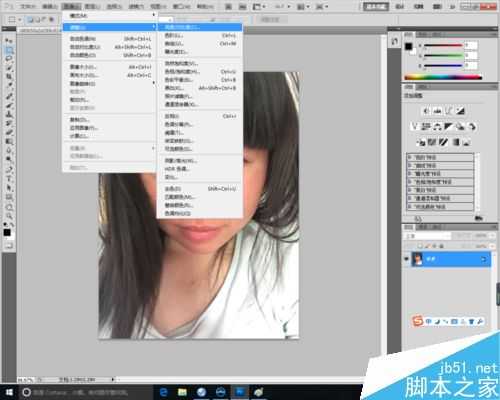This screenshot has height=400, width=500.
Task: Open the layer blend mode dropdown
Action: (428, 236)
